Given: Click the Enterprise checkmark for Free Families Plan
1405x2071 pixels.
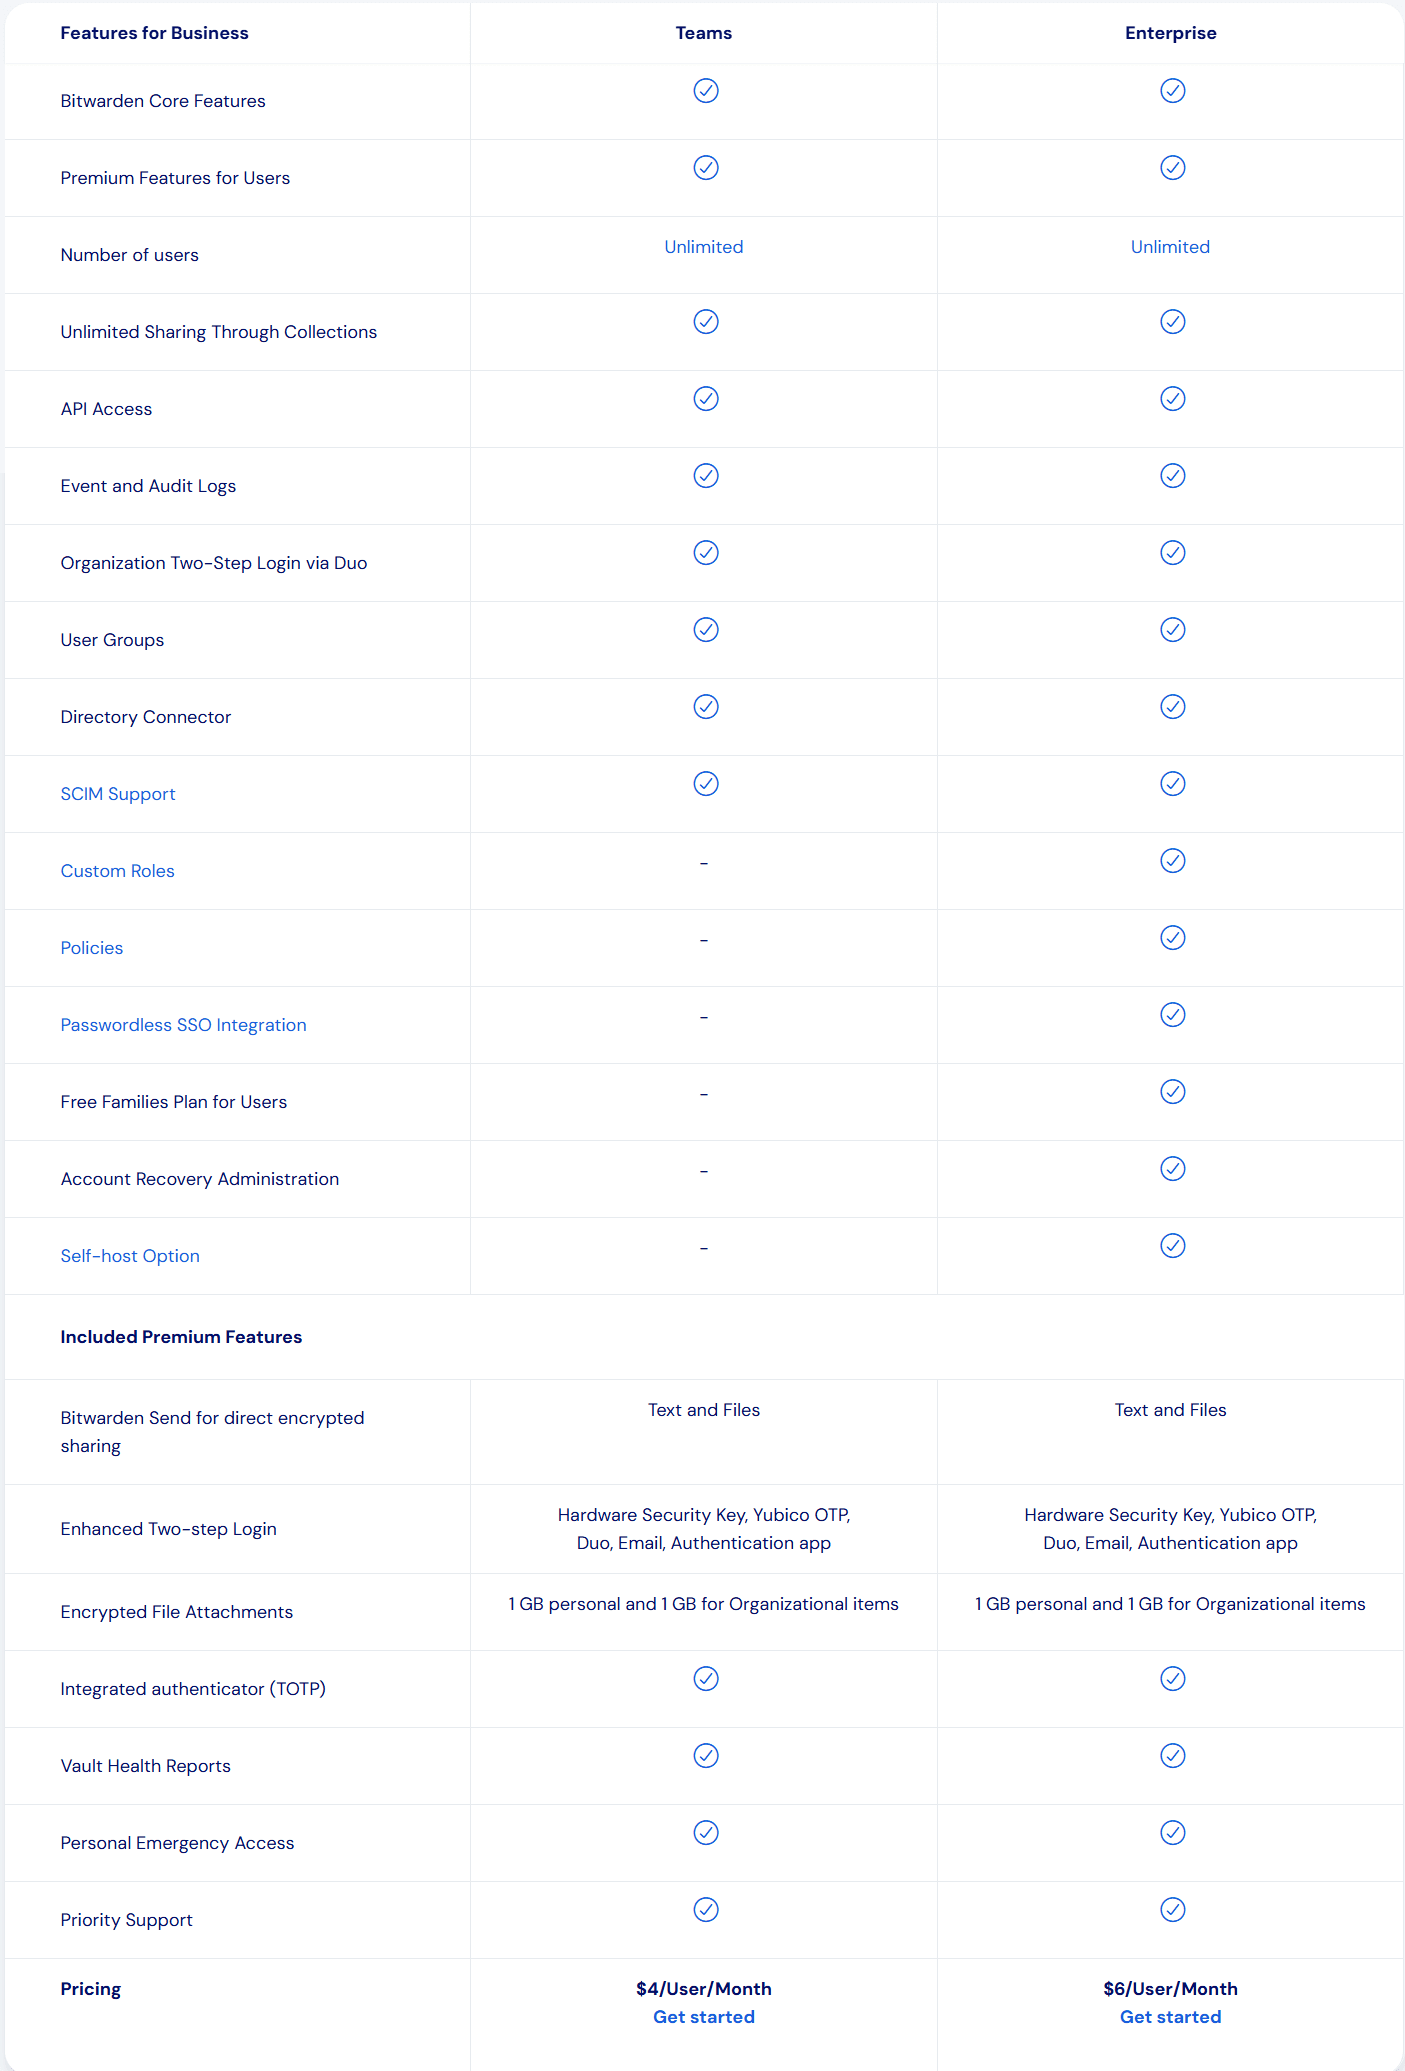Looking at the screenshot, I should tap(1171, 1090).
